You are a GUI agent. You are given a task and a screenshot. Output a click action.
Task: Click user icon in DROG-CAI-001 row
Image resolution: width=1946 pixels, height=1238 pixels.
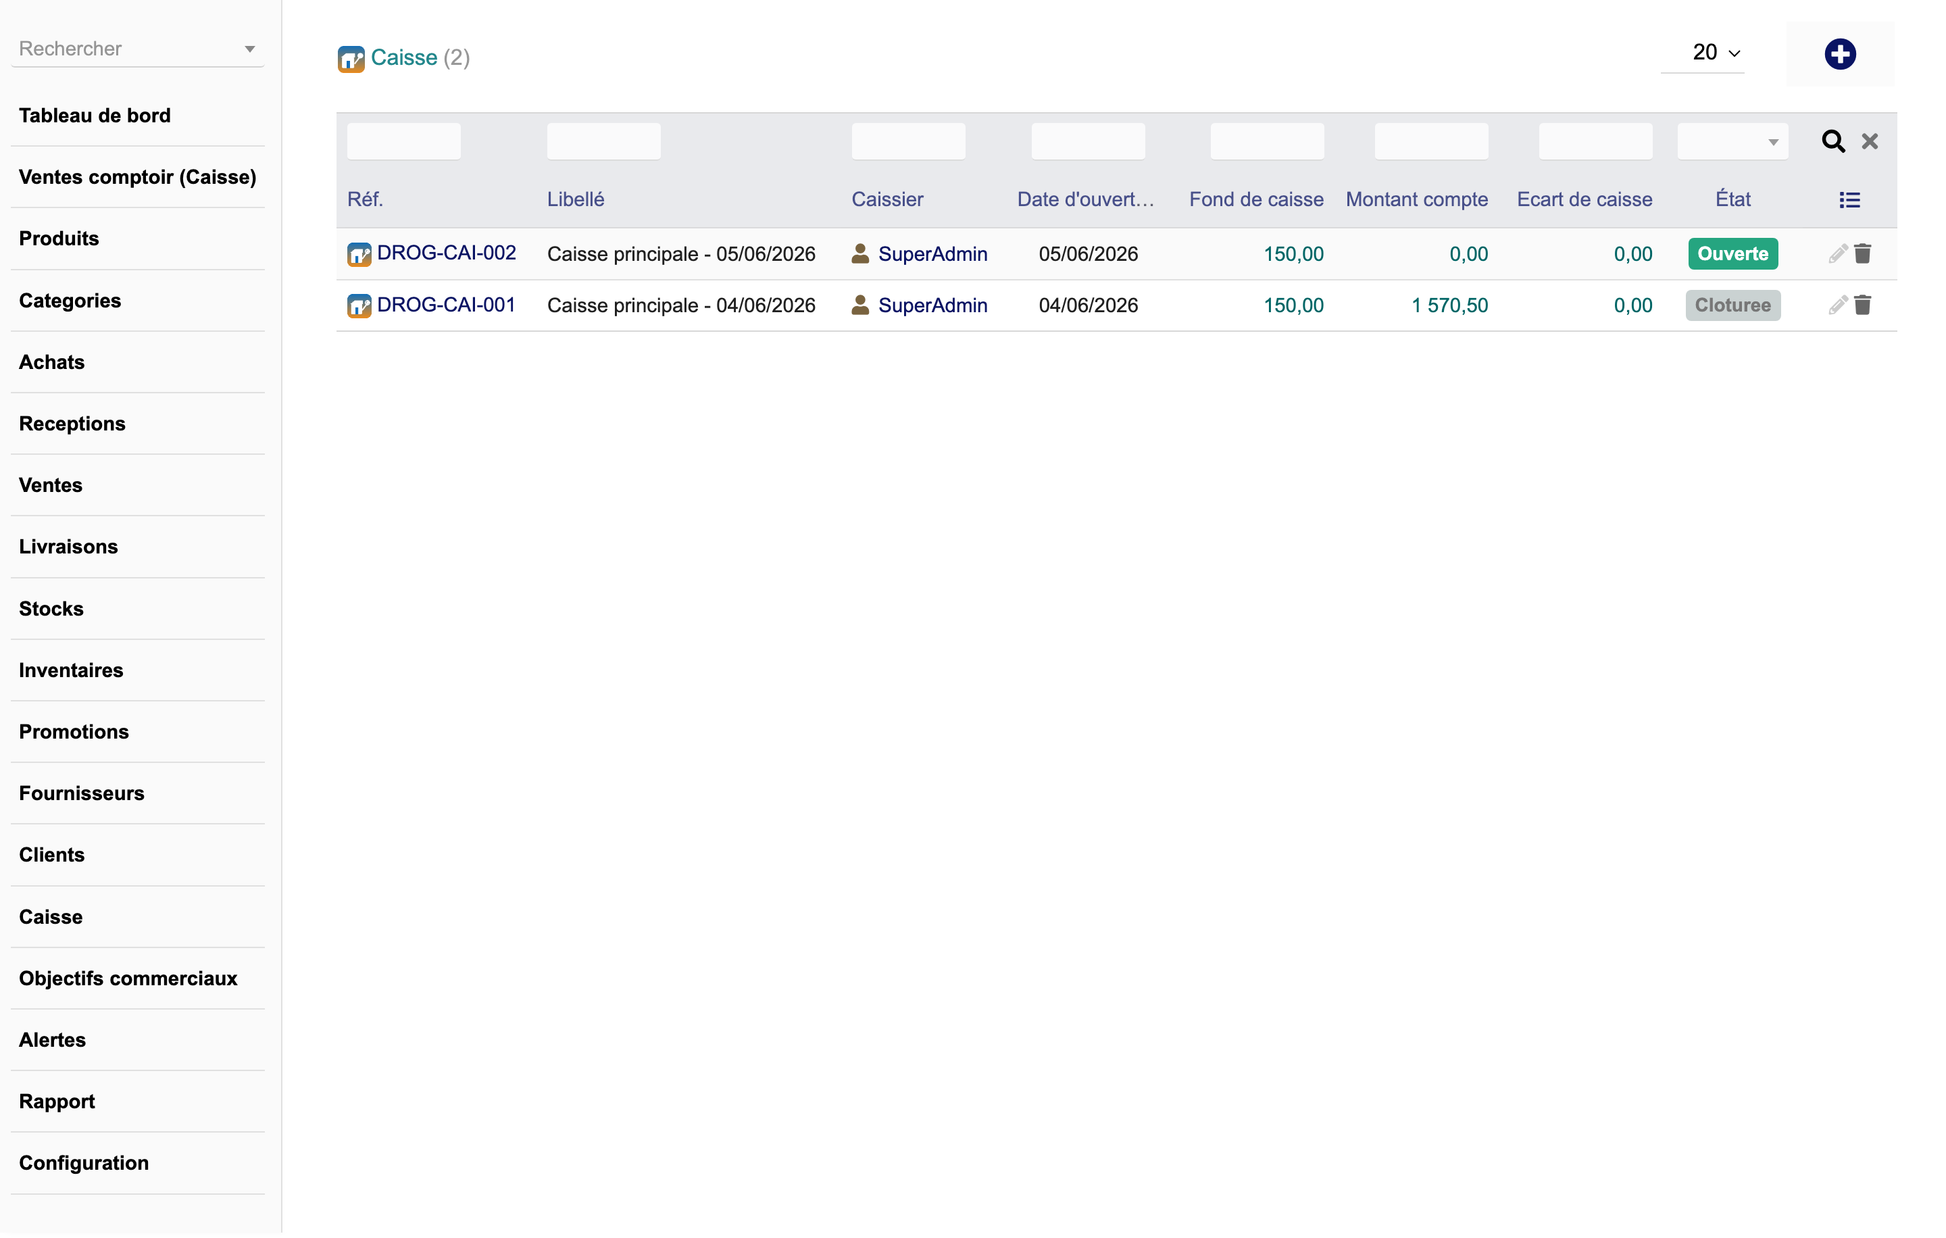pyautogui.click(x=860, y=305)
